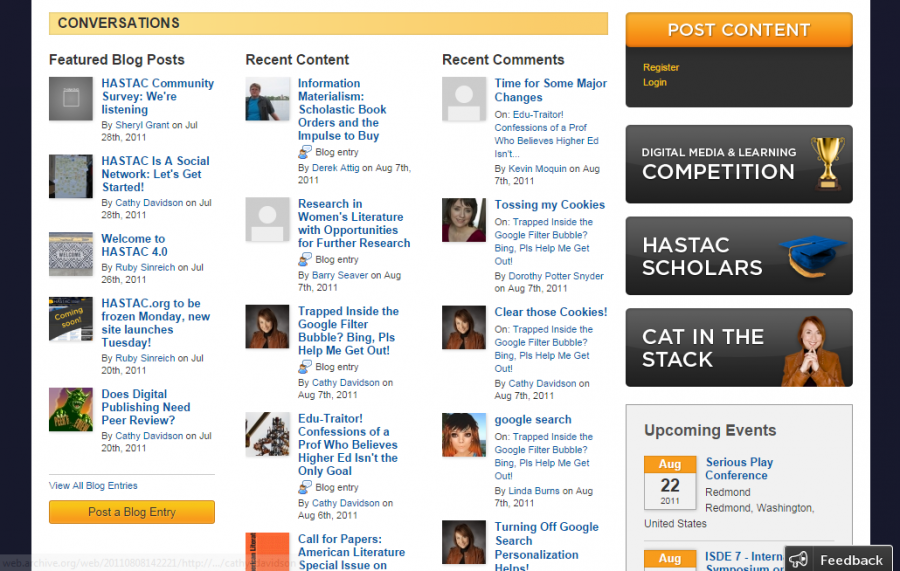
Task: Click Edu-Traitor post thumbnail image
Action: 267,434
